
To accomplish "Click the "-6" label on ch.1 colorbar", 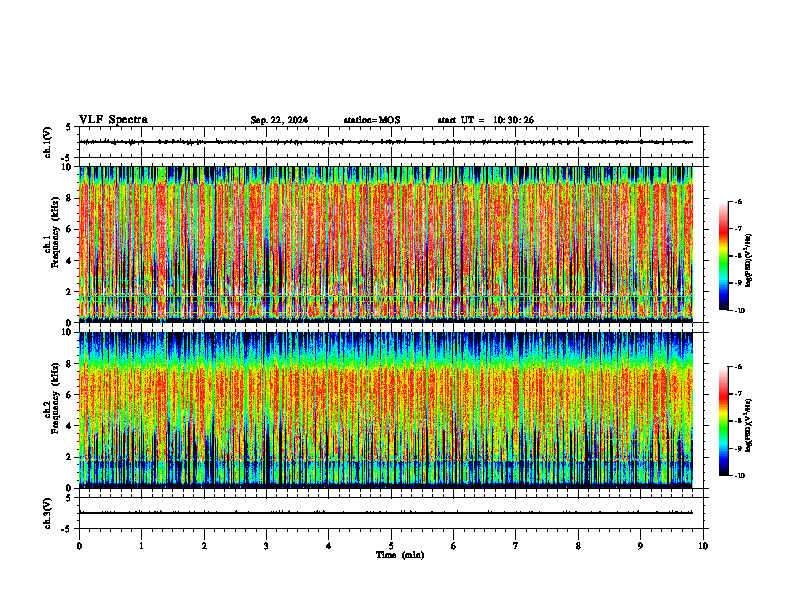I will click(x=738, y=201).
